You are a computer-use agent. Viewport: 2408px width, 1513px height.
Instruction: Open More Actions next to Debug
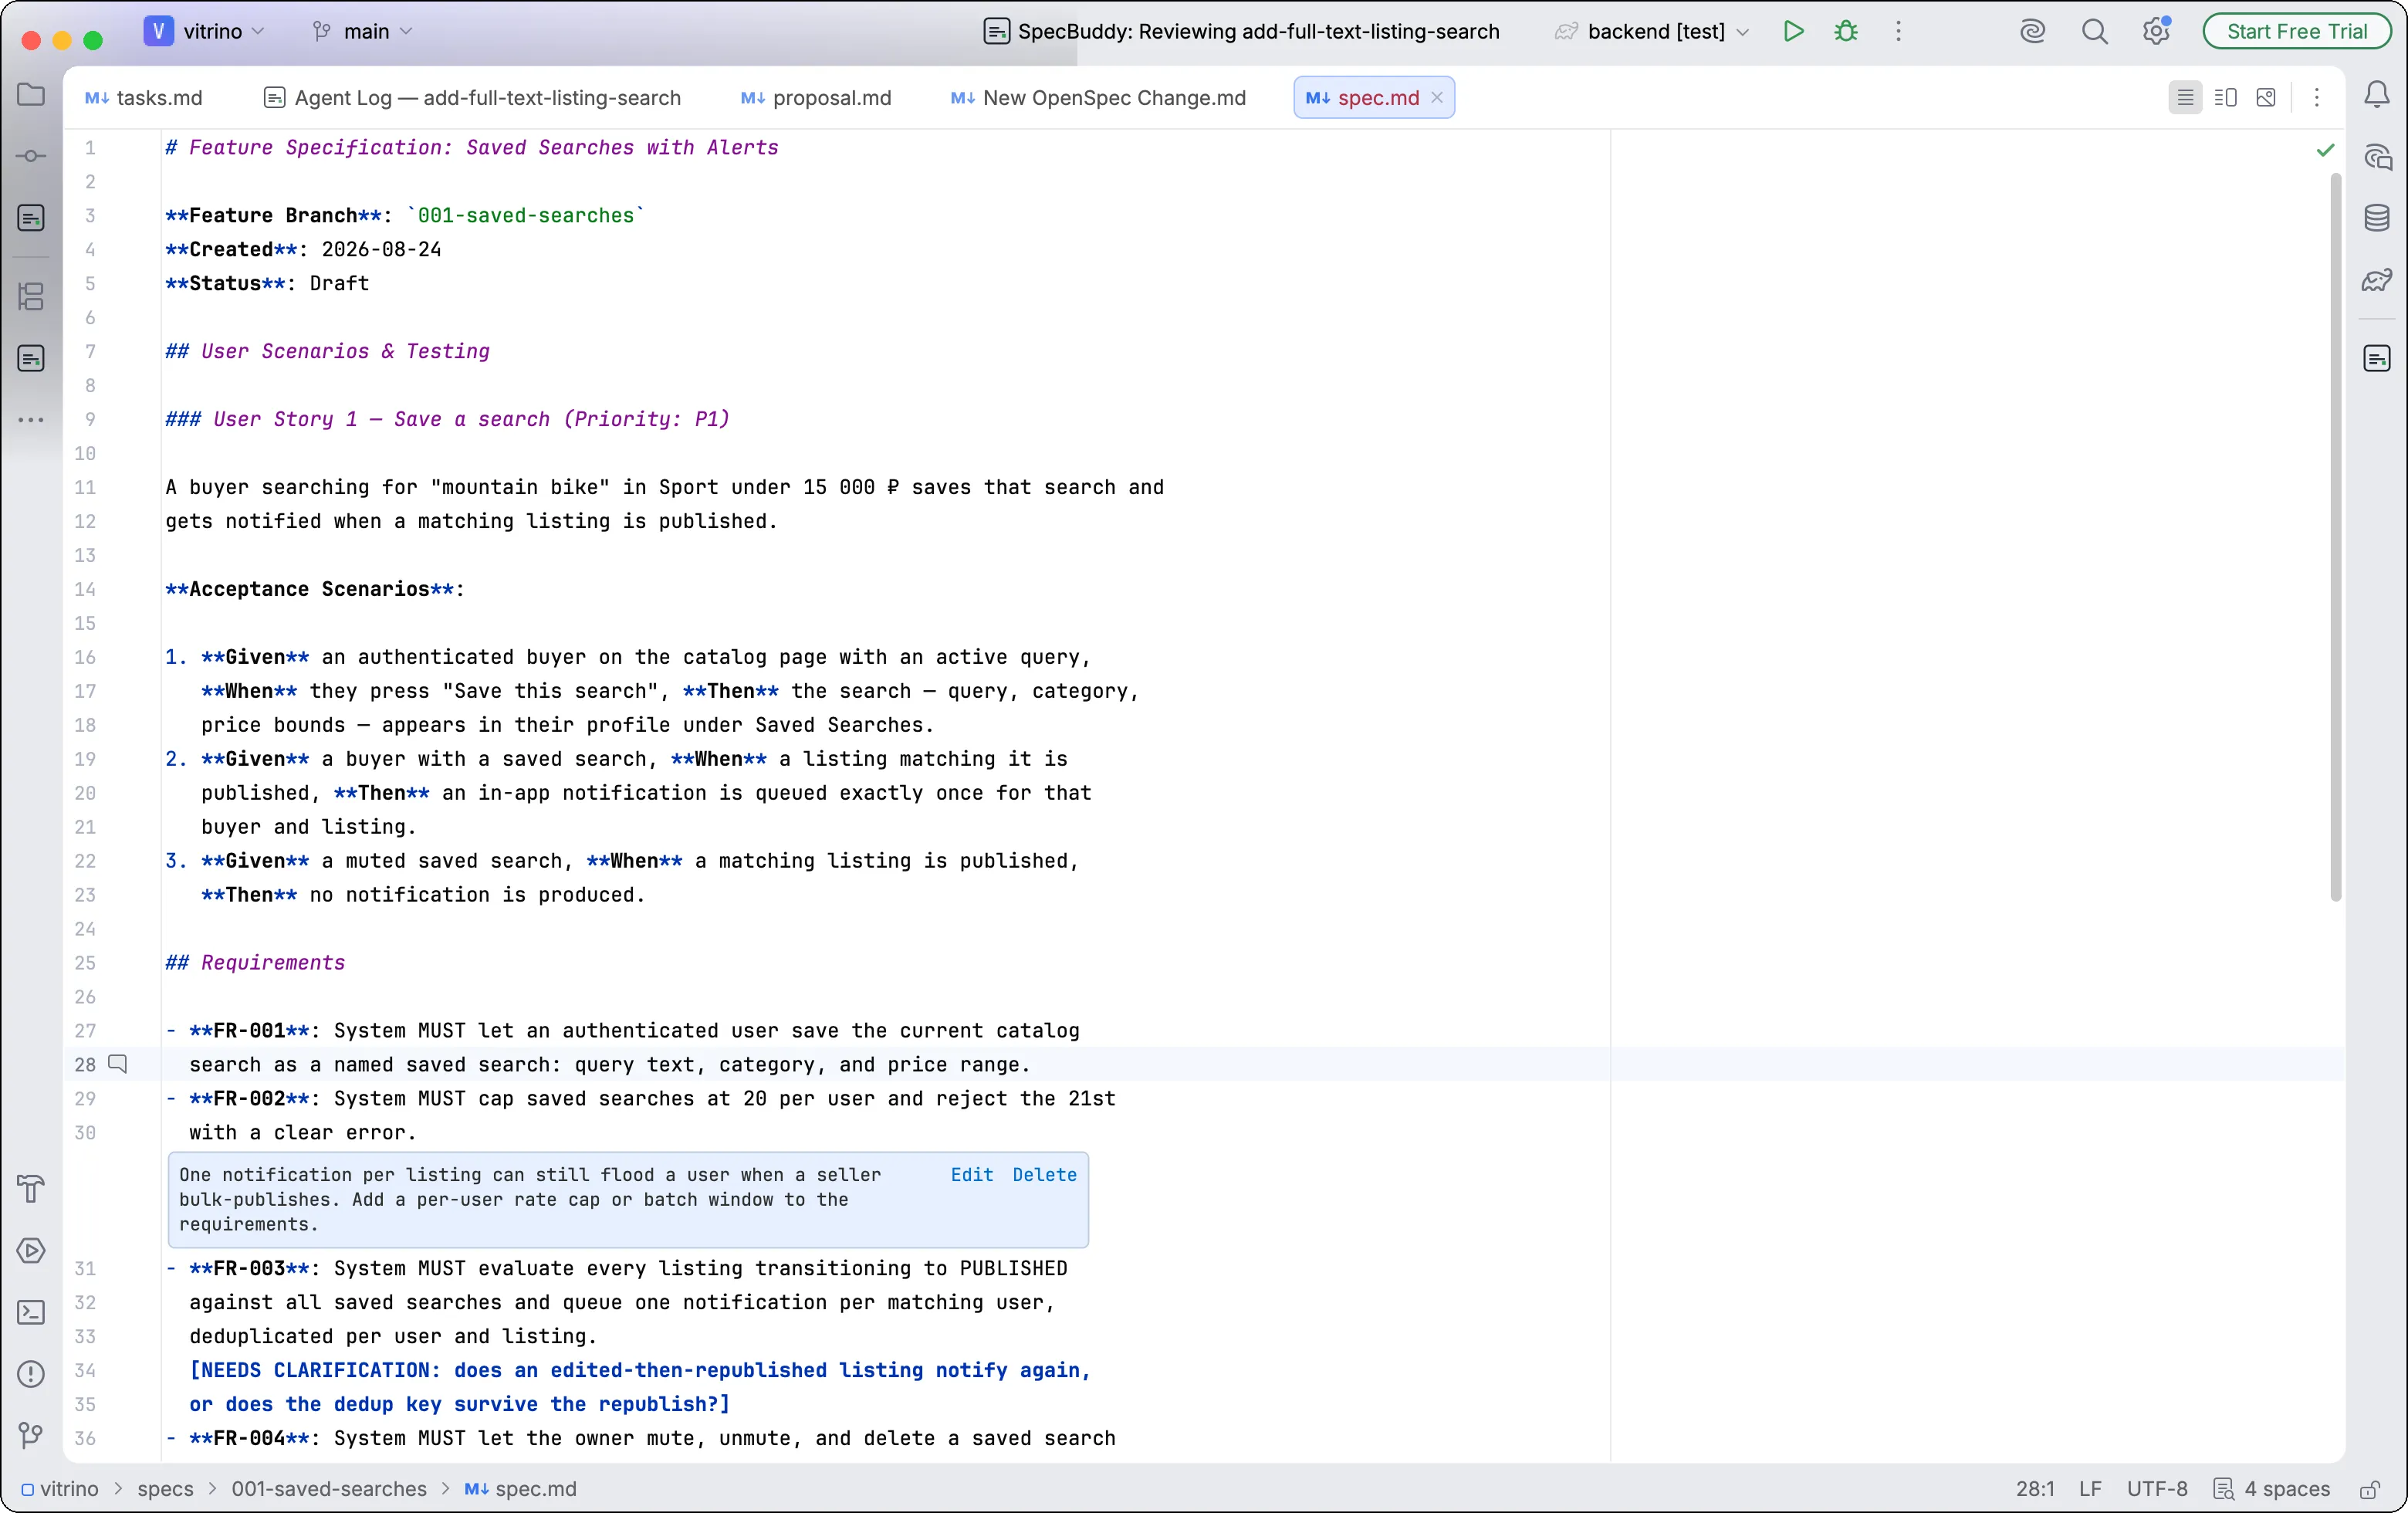click(x=1898, y=31)
